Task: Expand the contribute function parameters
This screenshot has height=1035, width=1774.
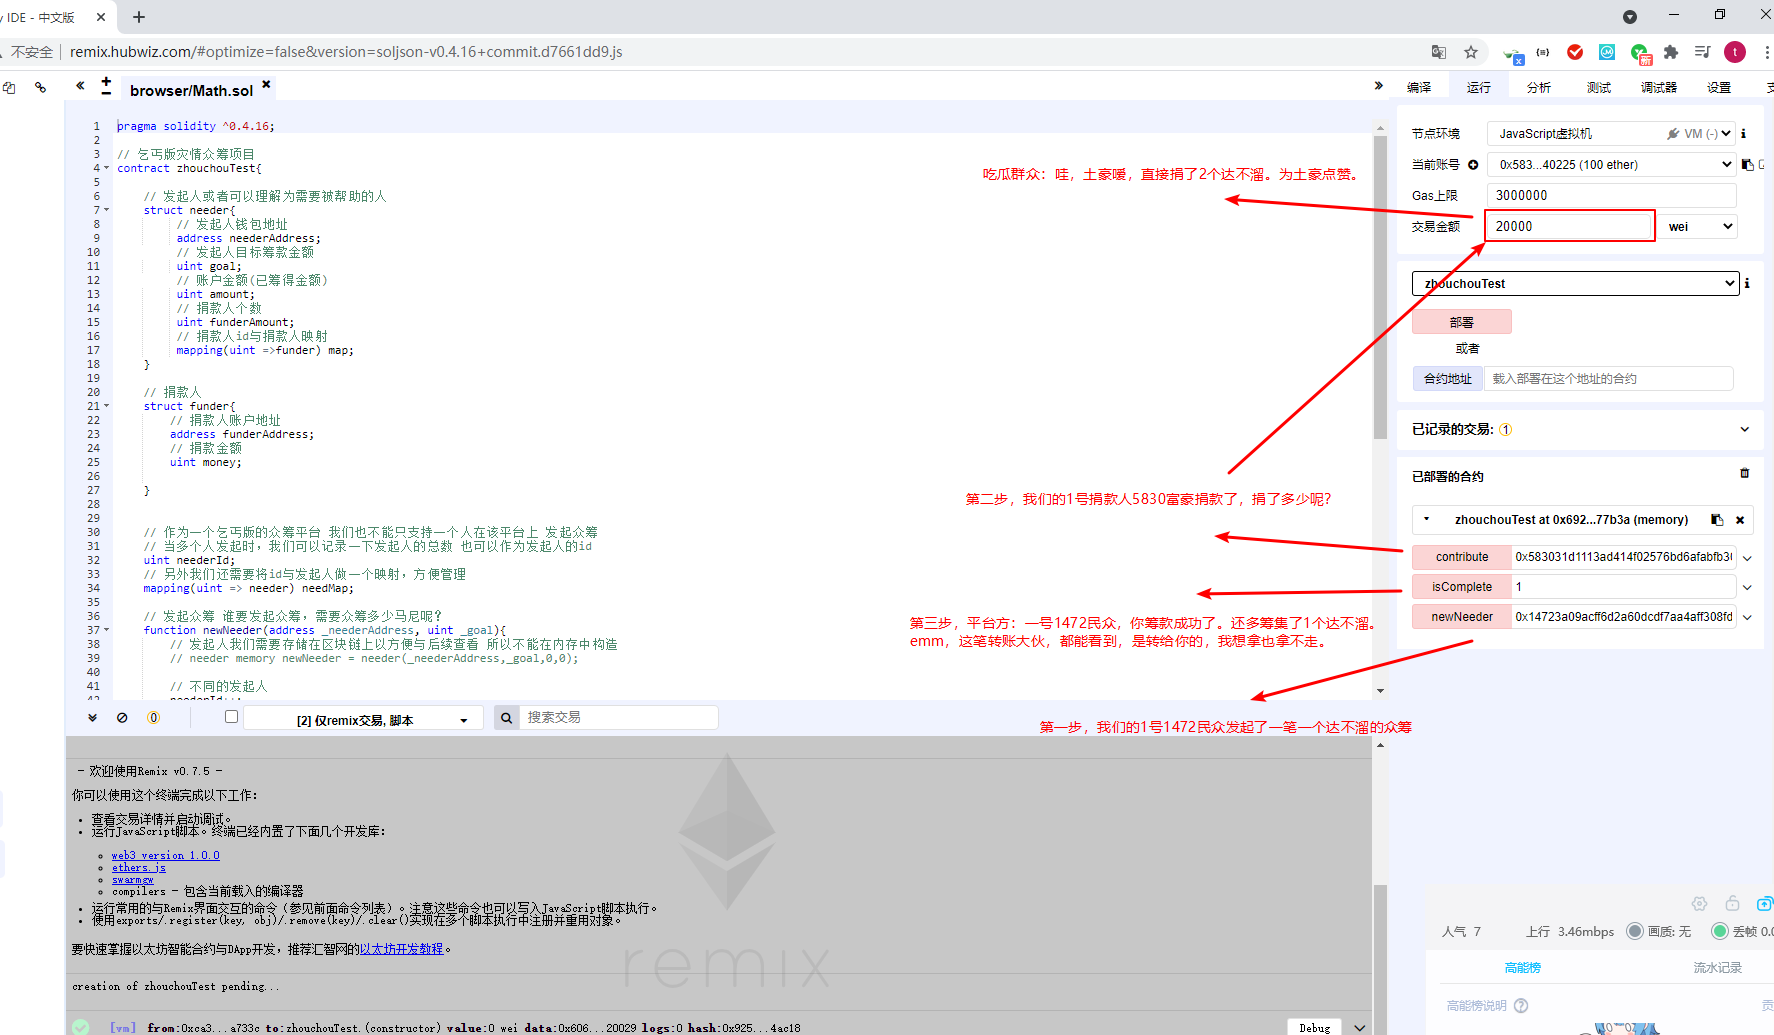Action: (x=1748, y=558)
